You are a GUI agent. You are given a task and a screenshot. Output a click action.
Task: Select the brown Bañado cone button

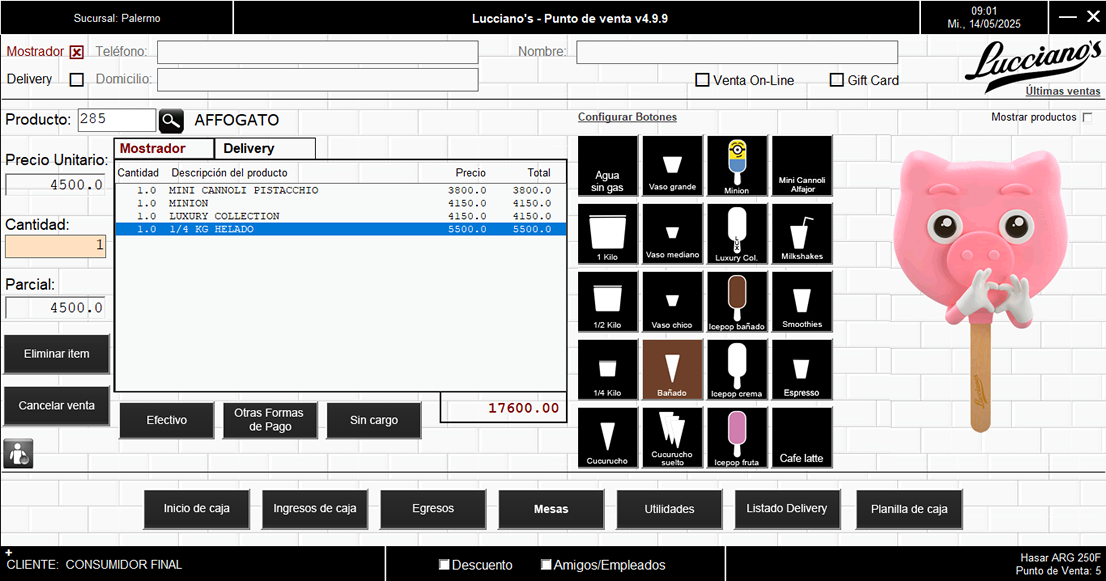point(672,369)
